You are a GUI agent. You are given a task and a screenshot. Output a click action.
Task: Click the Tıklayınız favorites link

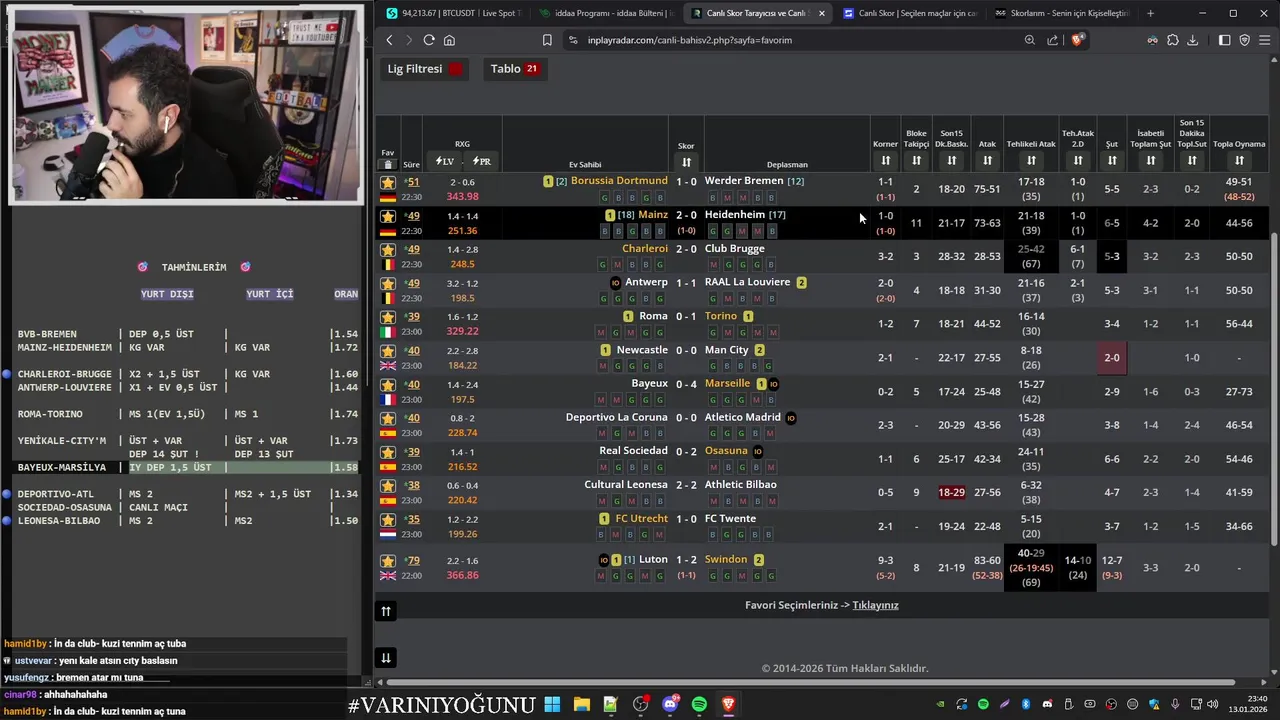(x=875, y=605)
